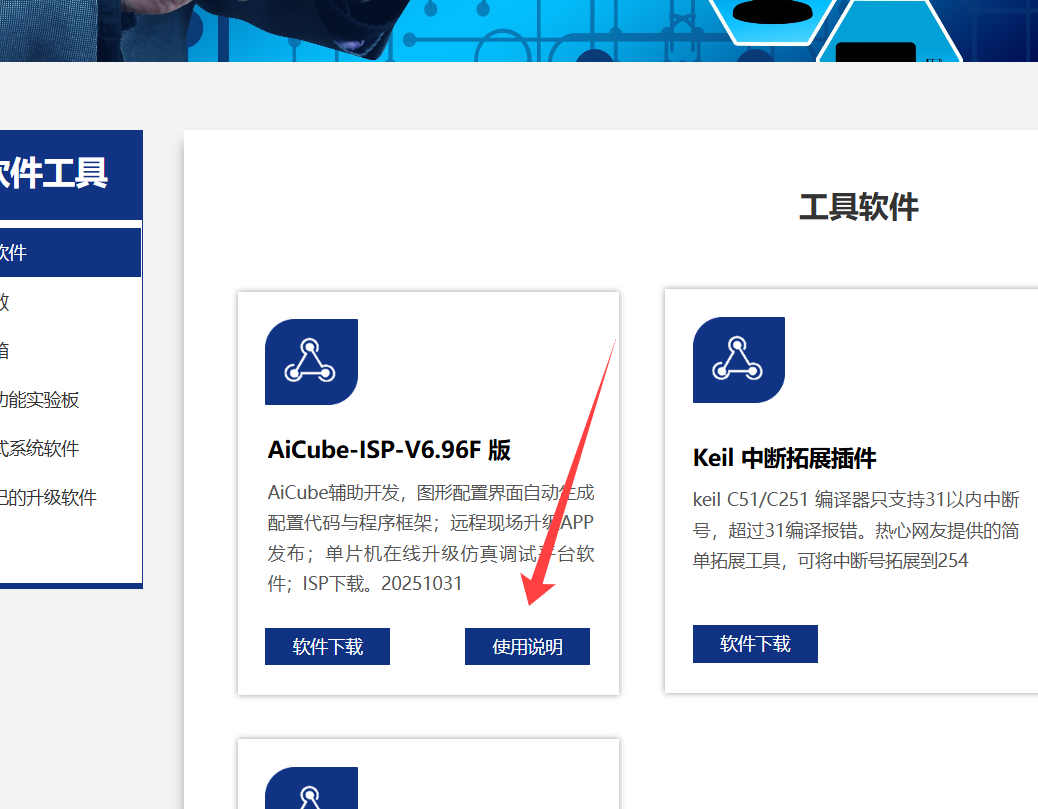The height and width of the screenshot is (809, 1038).
Task: Click the Keil 中断拓展插件 card icon
Action: tap(738, 360)
